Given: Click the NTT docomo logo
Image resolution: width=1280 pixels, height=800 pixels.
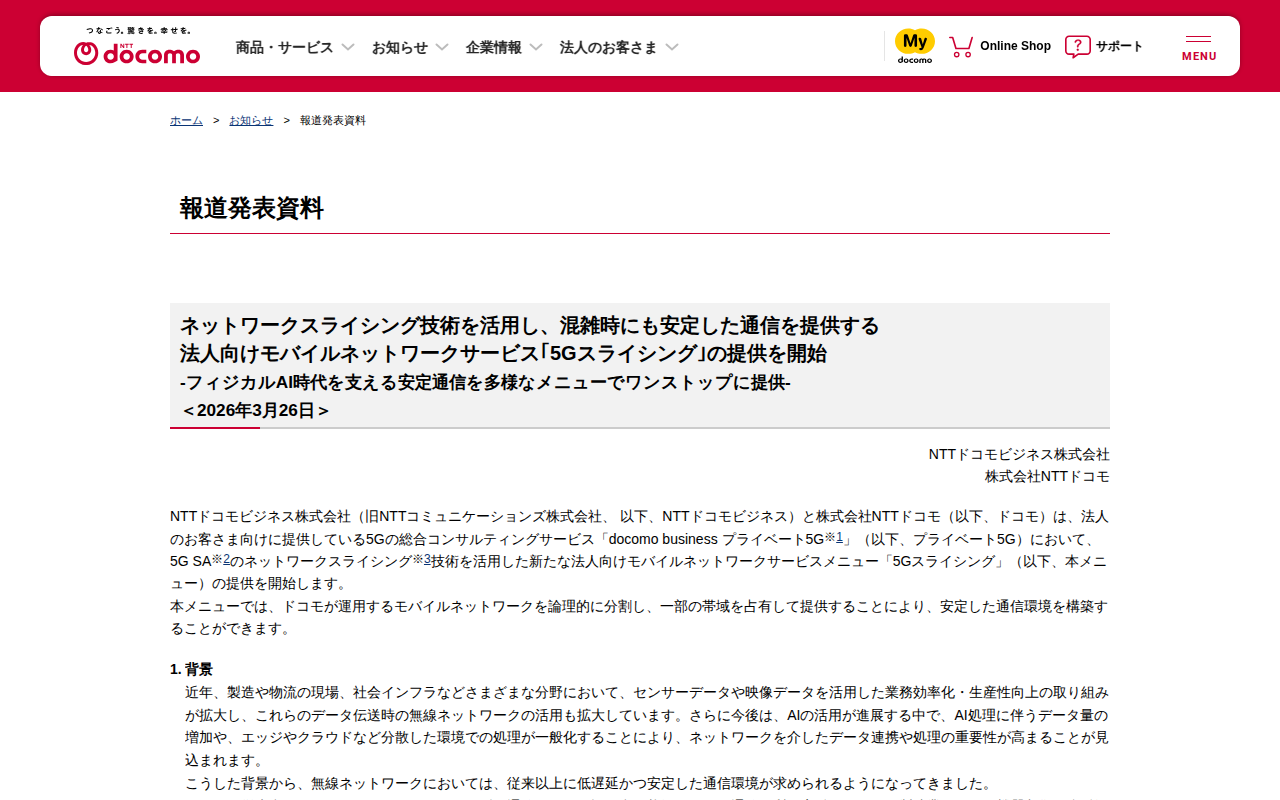Looking at the screenshot, I should click(x=137, y=46).
